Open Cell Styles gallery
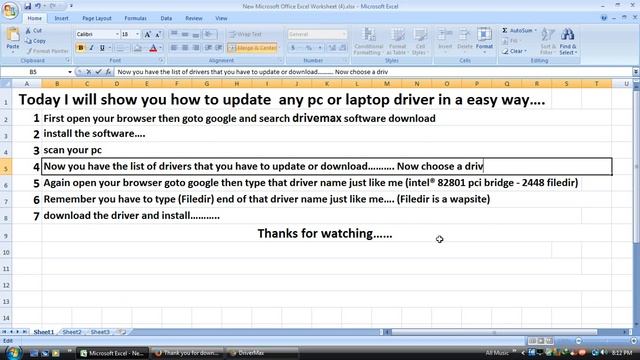The height and width of the screenshot is (360, 640). click(x=420, y=41)
